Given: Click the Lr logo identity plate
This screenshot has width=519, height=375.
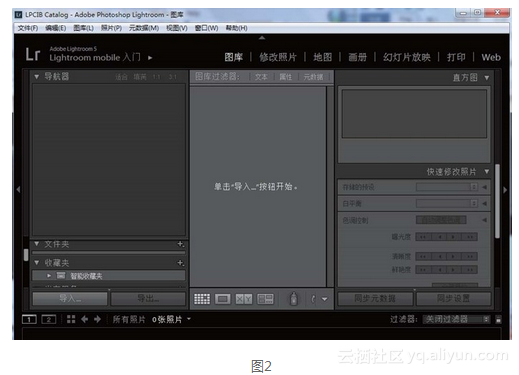Looking at the screenshot, I should click(33, 54).
